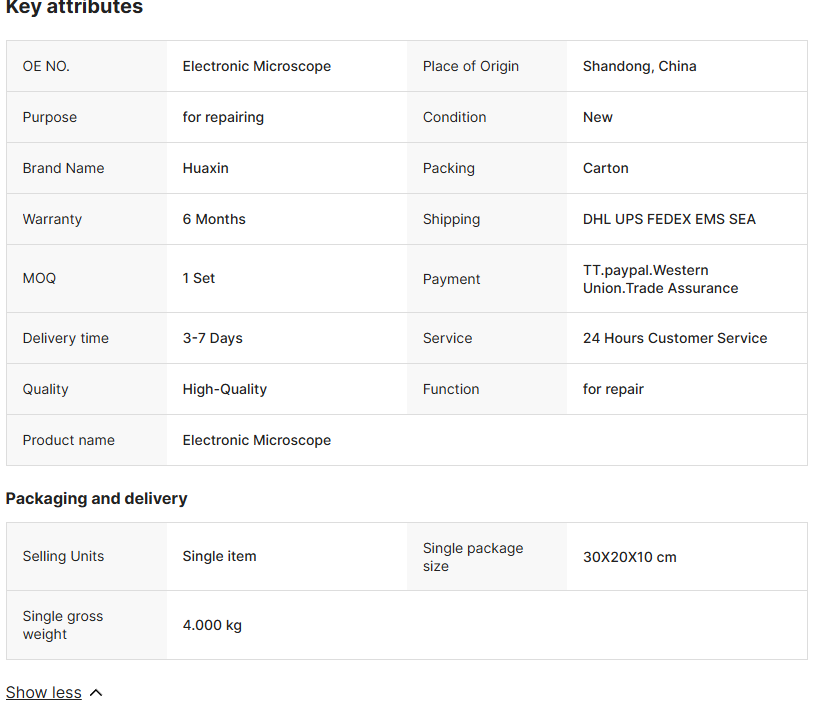Click the Show less link
The width and height of the screenshot is (825, 706).
(x=44, y=692)
